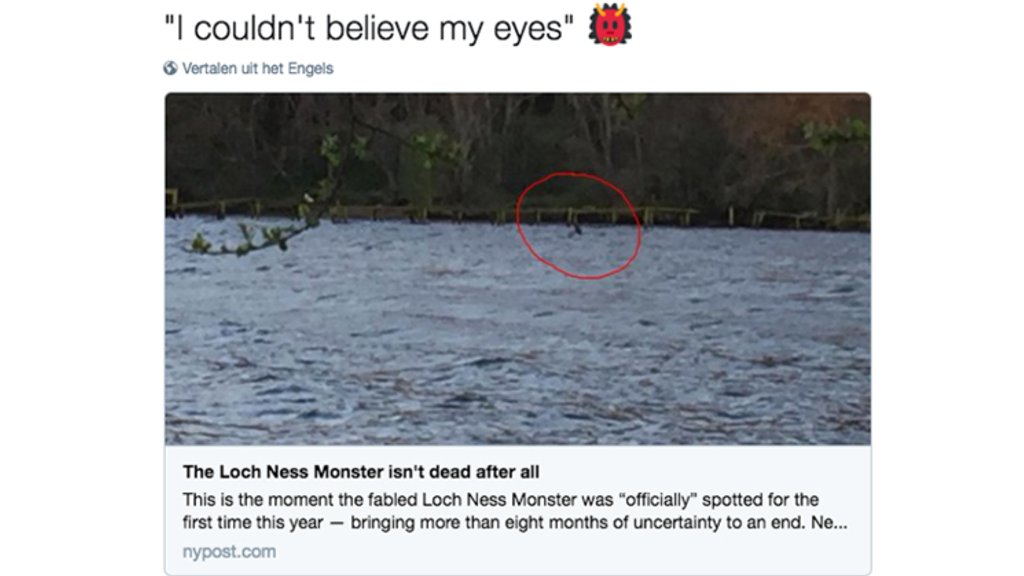Image resolution: width=1024 pixels, height=576 pixels.
Task: Click the tweet text "I couldn't believe my eyes"
Action: [368, 28]
